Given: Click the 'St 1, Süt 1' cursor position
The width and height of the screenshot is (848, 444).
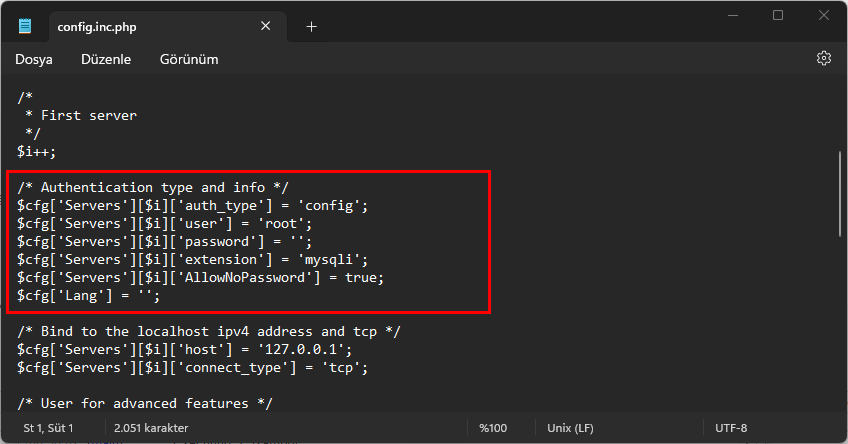Looking at the screenshot, I should pos(48,428).
